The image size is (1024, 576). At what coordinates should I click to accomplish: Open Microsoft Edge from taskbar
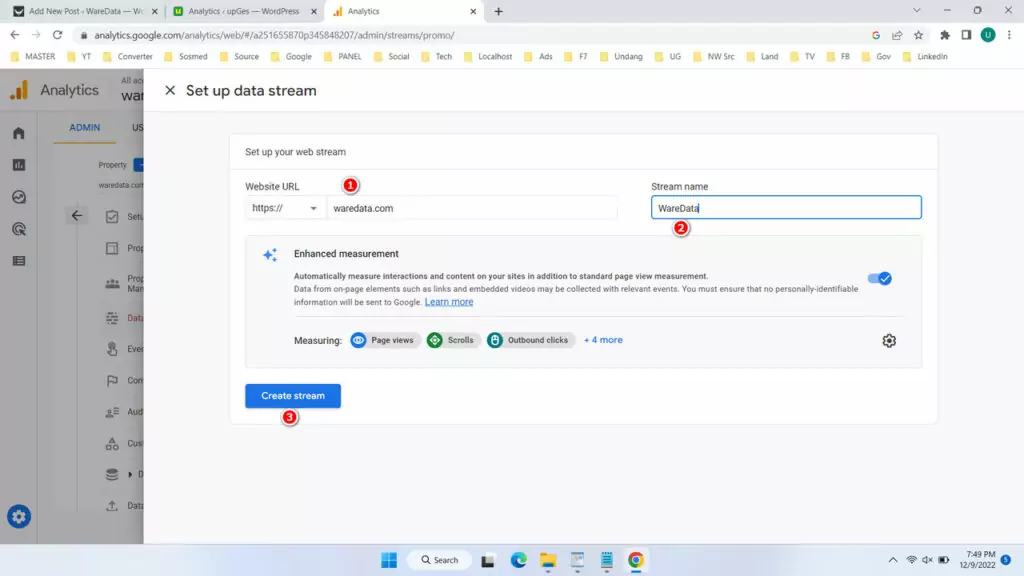(519, 560)
